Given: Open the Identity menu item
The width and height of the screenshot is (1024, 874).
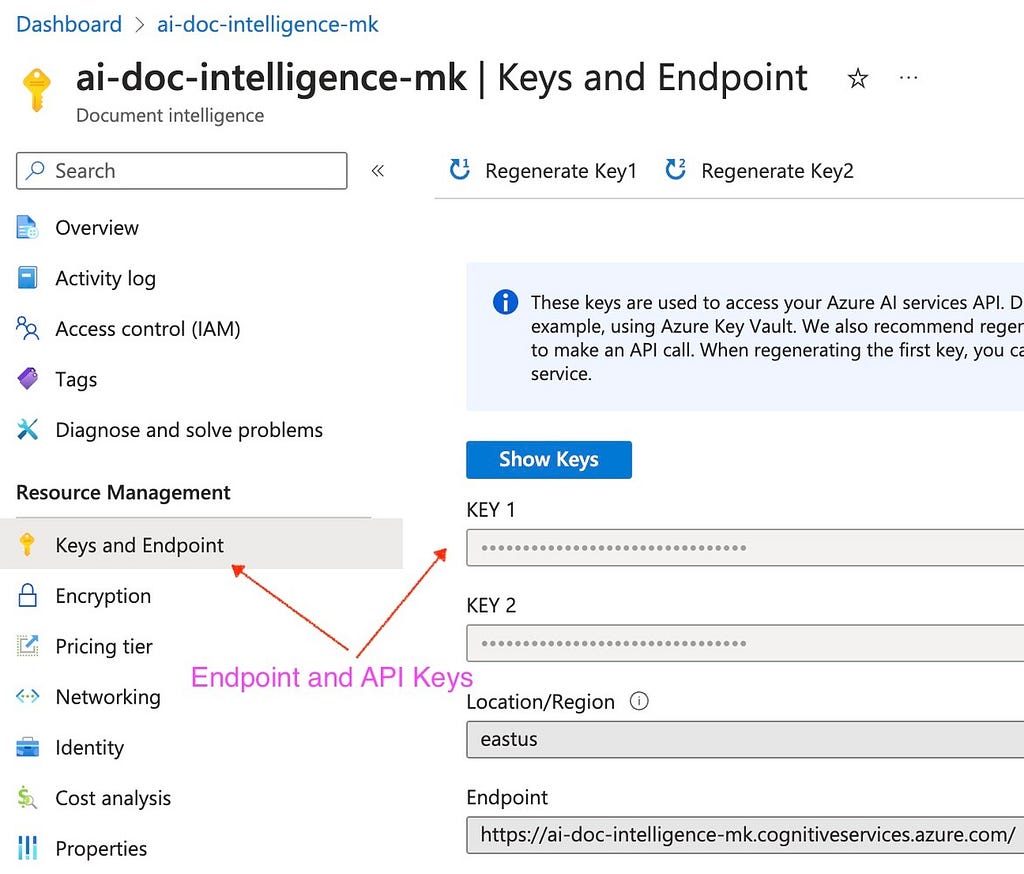Looking at the screenshot, I should (89, 747).
